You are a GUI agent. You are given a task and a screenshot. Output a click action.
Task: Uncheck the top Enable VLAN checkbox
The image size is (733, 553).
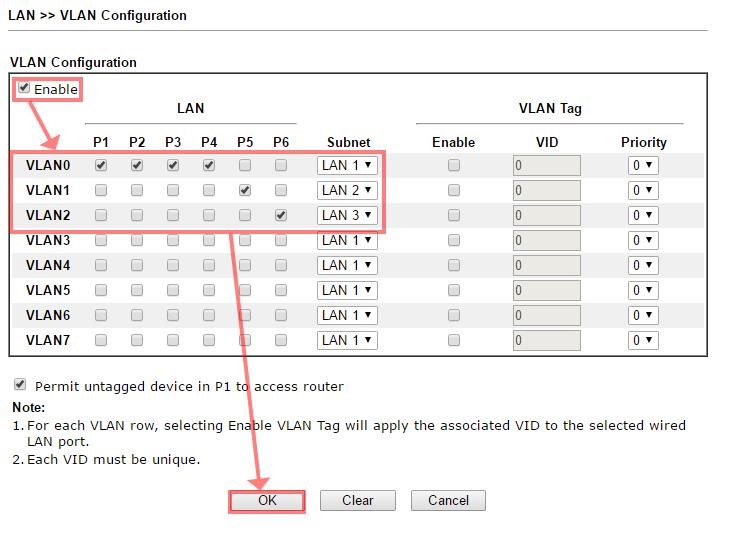point(24,88)
